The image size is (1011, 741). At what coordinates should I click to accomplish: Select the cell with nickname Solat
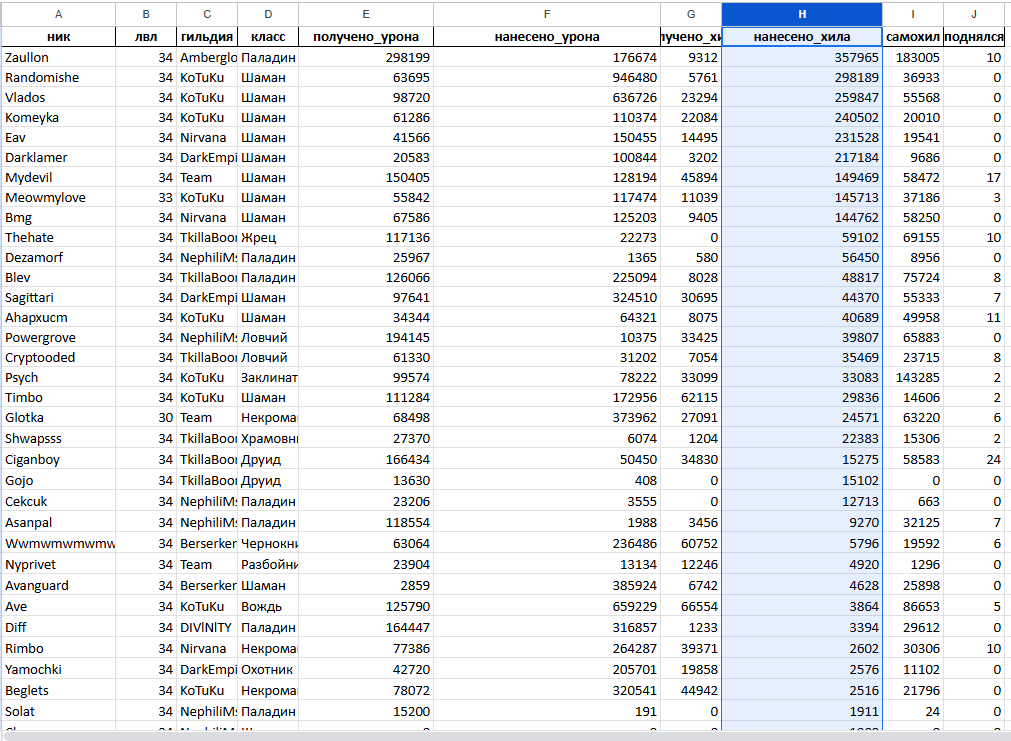tap(58, 711)
